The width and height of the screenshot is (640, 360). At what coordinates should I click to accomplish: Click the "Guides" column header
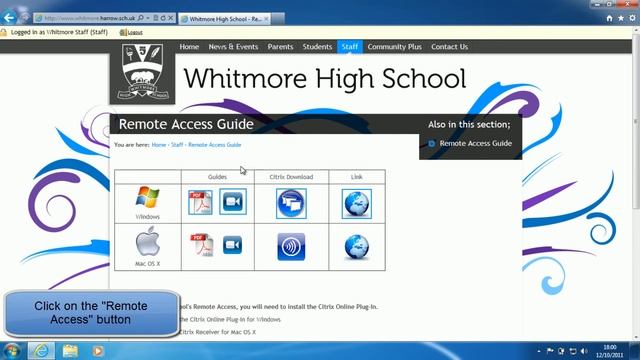217,177
